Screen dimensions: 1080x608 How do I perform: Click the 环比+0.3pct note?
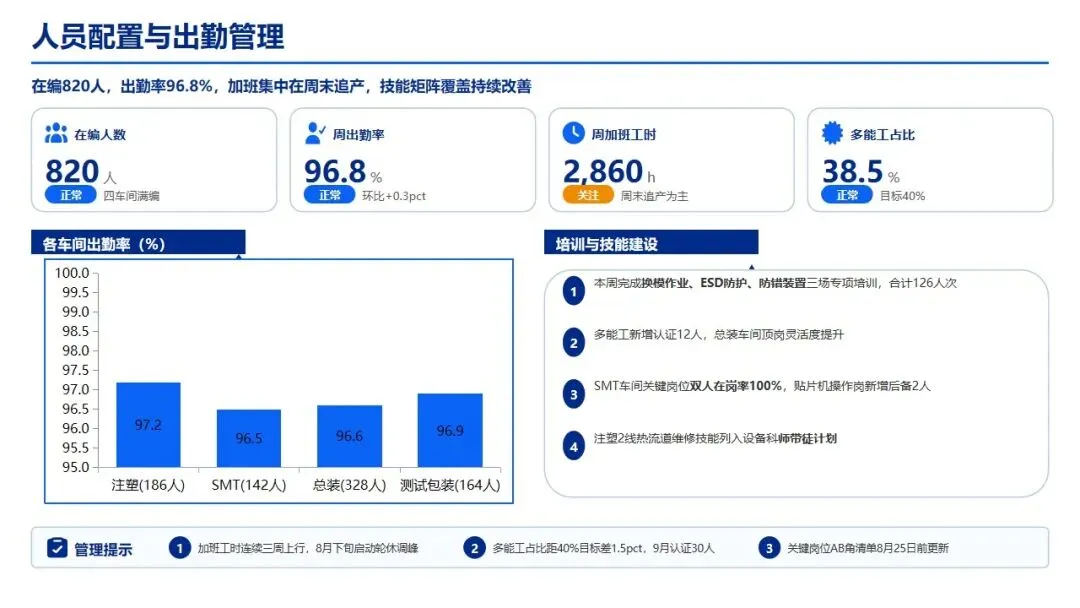(393, 196)
